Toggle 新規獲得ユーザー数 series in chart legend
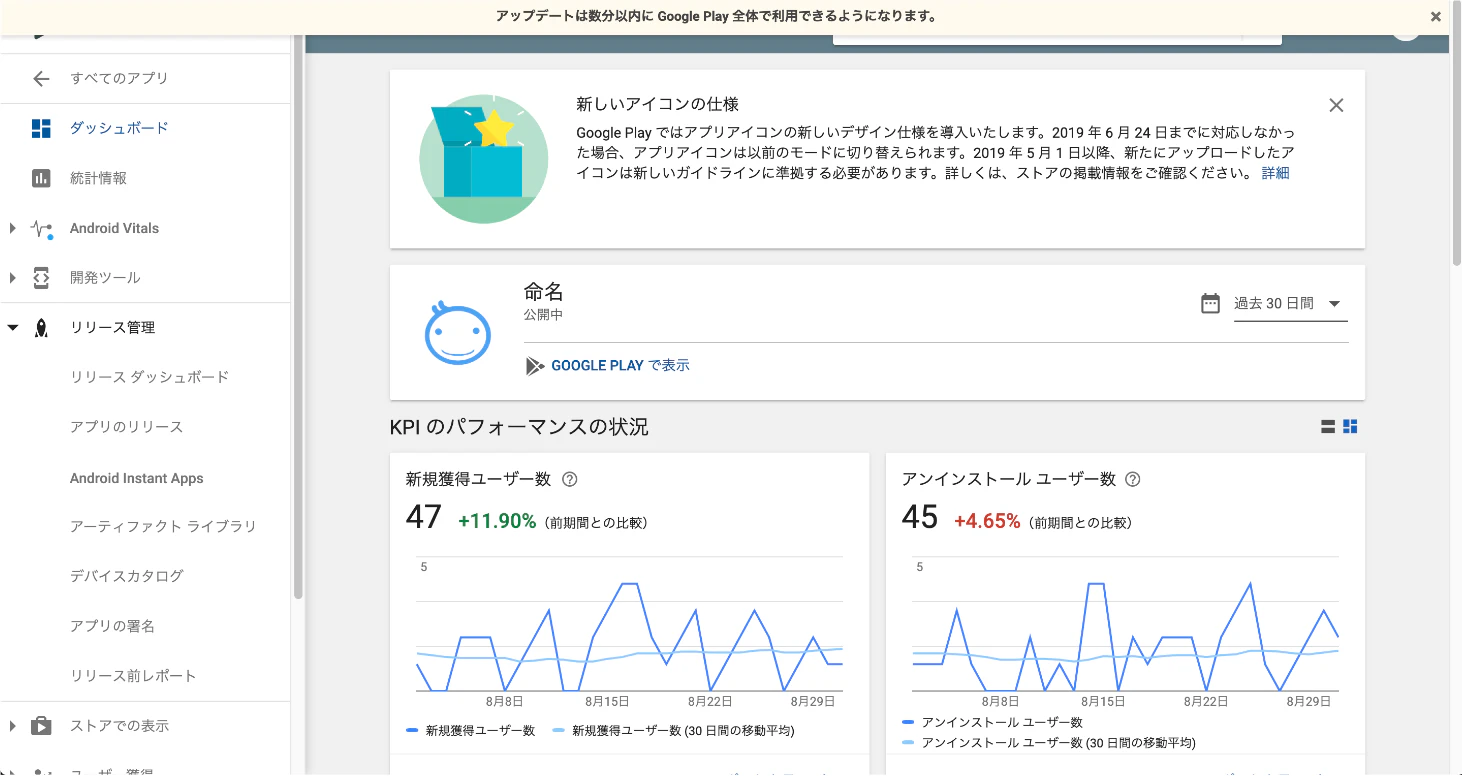Screen dimensions: 1462x776 471,731
